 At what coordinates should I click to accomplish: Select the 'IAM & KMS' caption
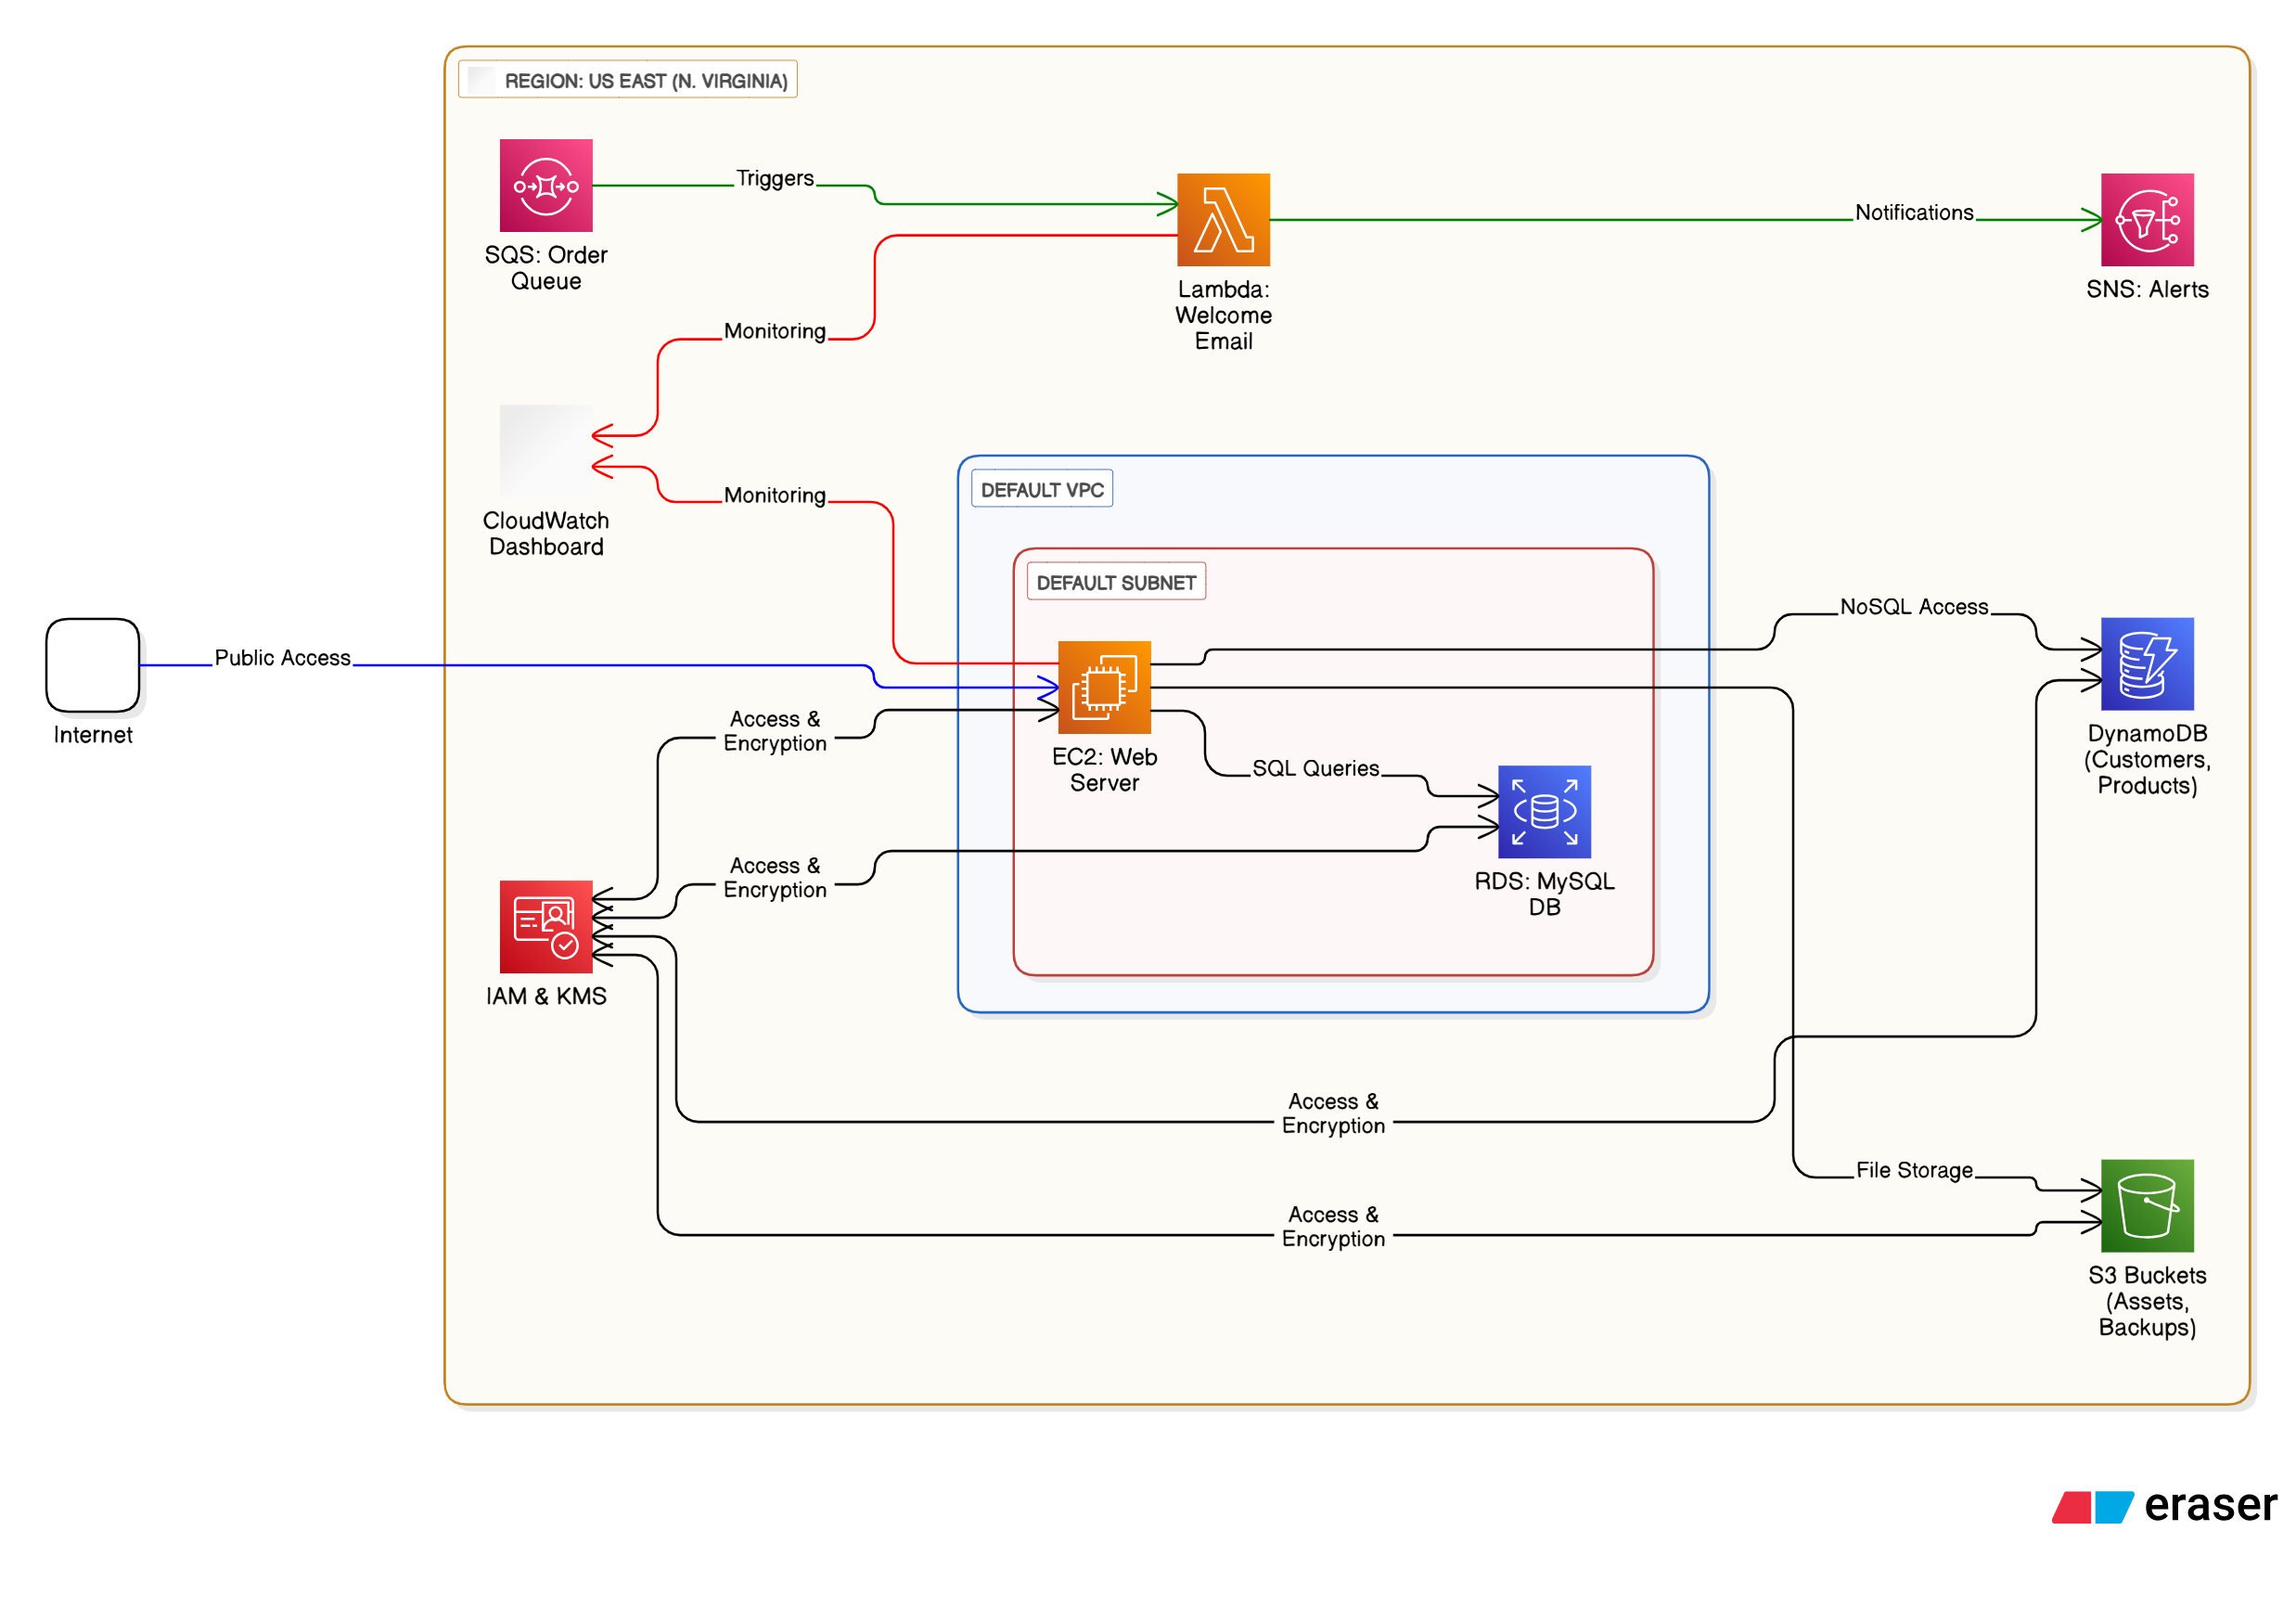[x=546, y=996]
